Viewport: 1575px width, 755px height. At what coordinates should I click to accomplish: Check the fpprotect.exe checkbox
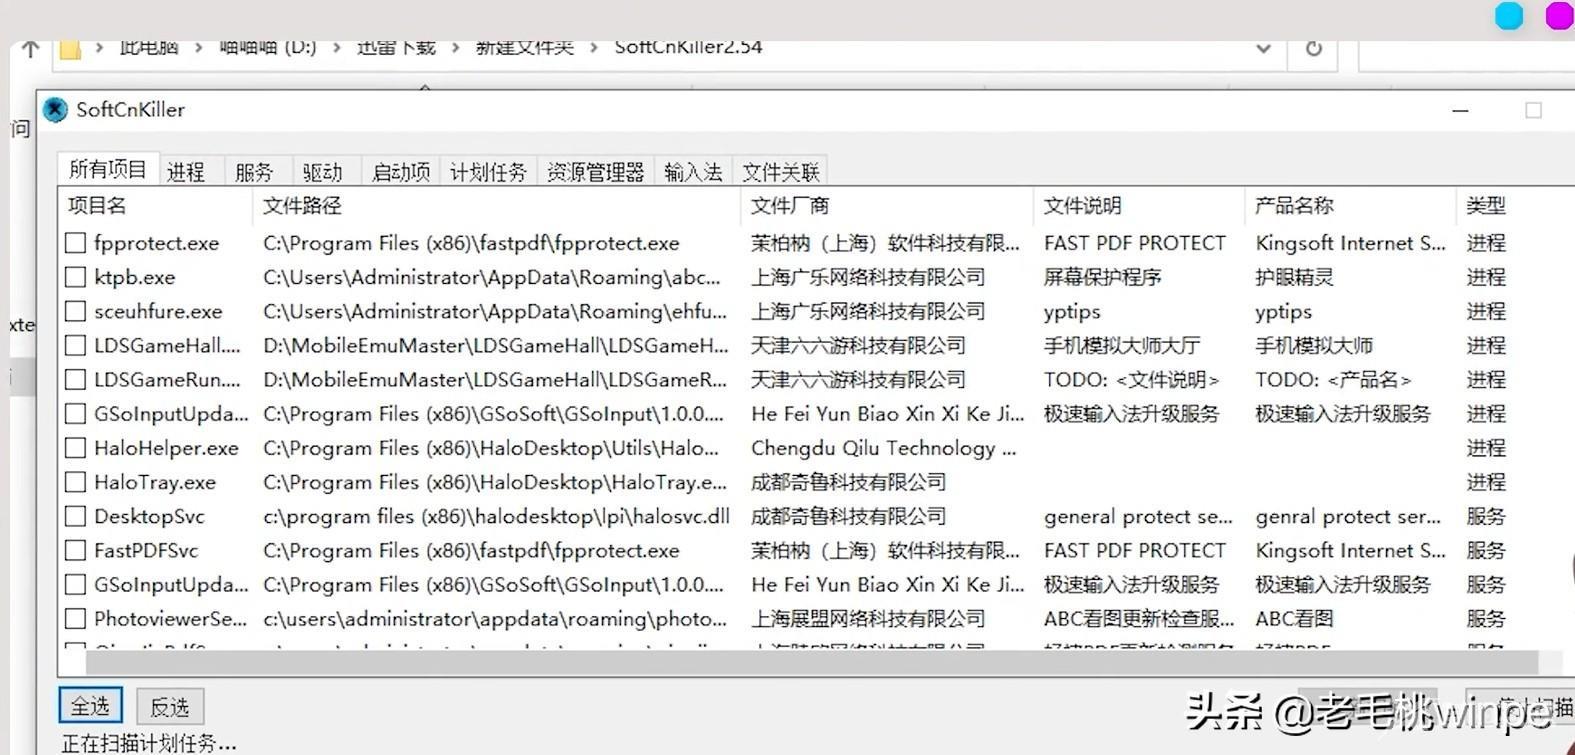pyautogui.click(x=75, y=243)
